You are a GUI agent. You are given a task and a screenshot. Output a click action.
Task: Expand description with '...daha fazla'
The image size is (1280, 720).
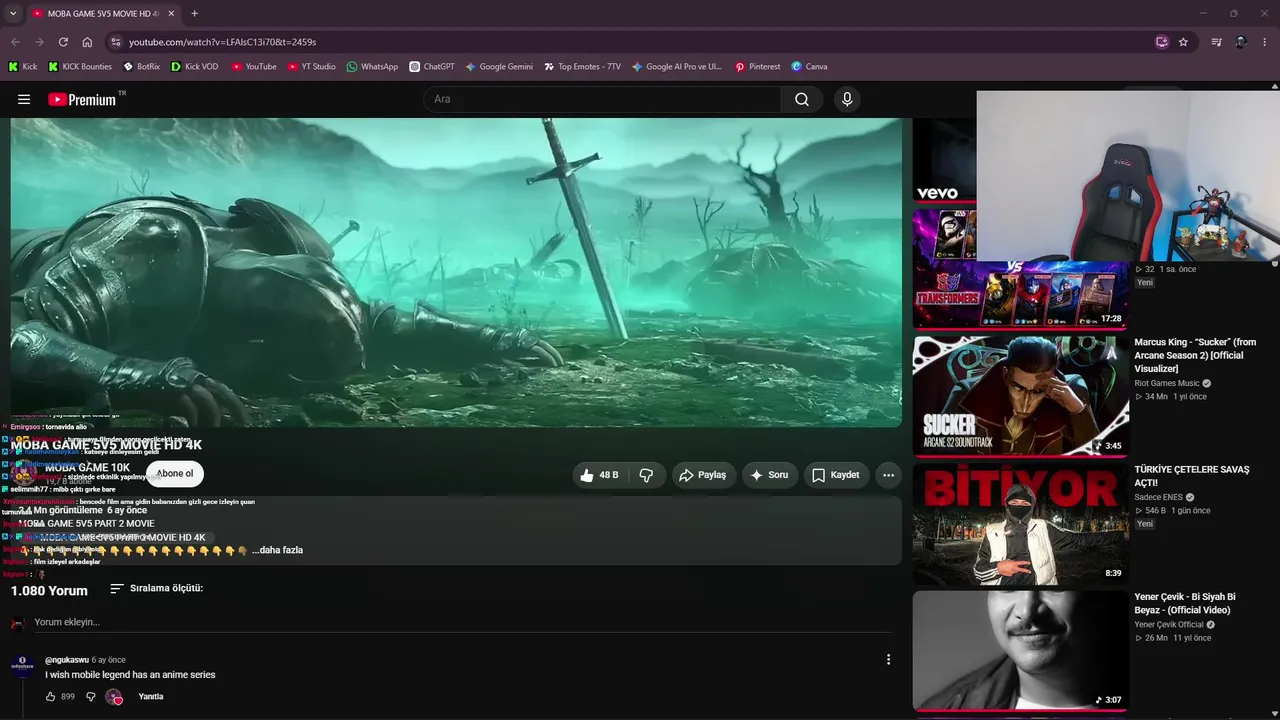tap(277, 550)
